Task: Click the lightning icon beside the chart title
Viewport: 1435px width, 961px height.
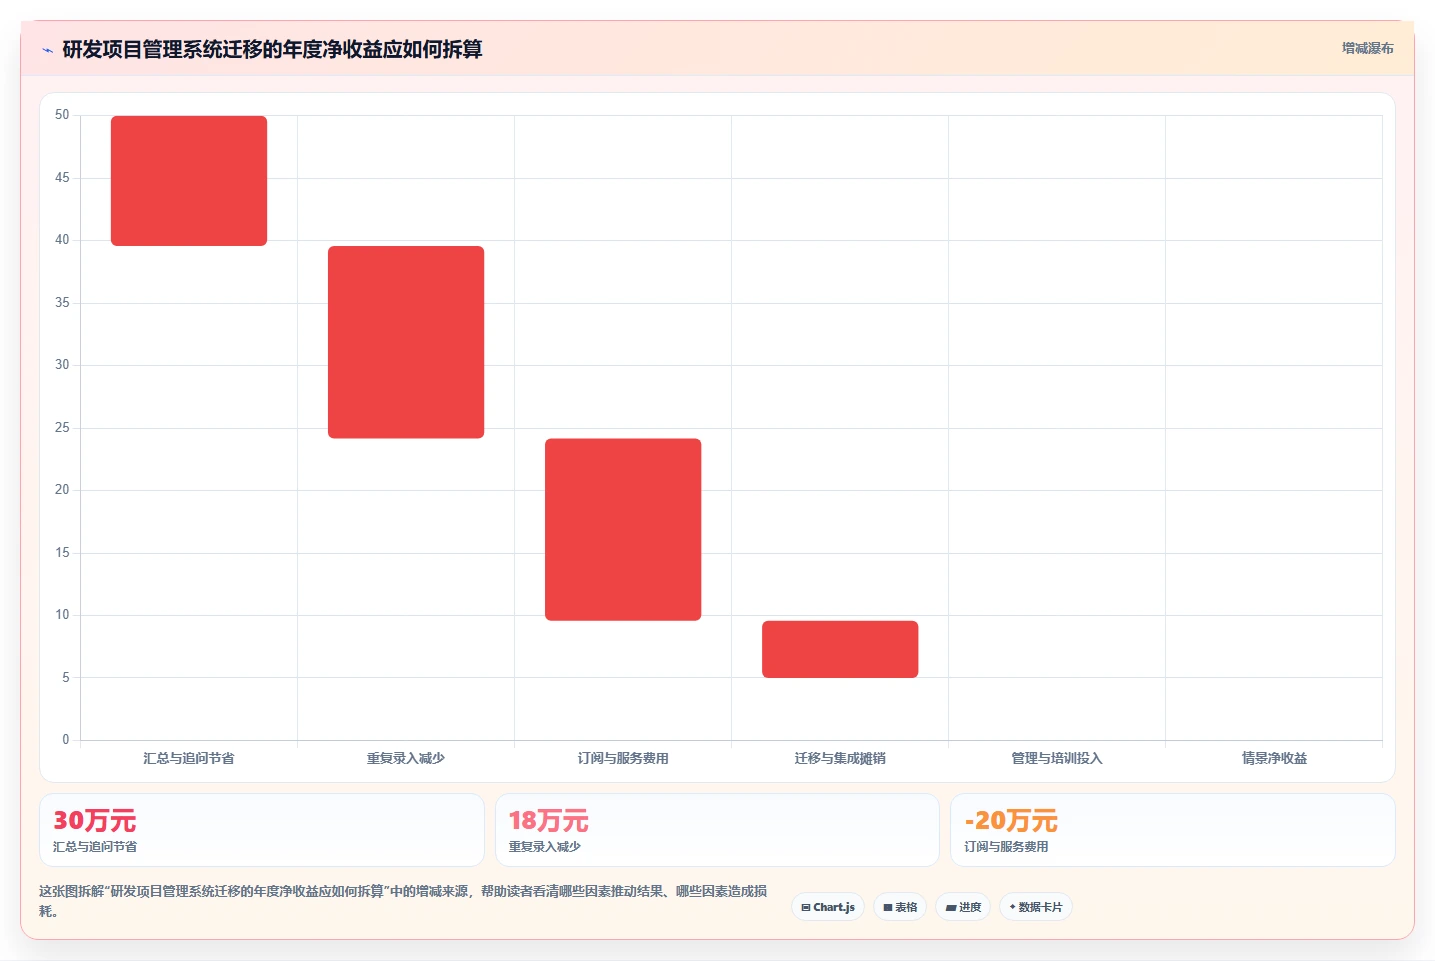Action: pyautogui.click(x=47, y=50)
